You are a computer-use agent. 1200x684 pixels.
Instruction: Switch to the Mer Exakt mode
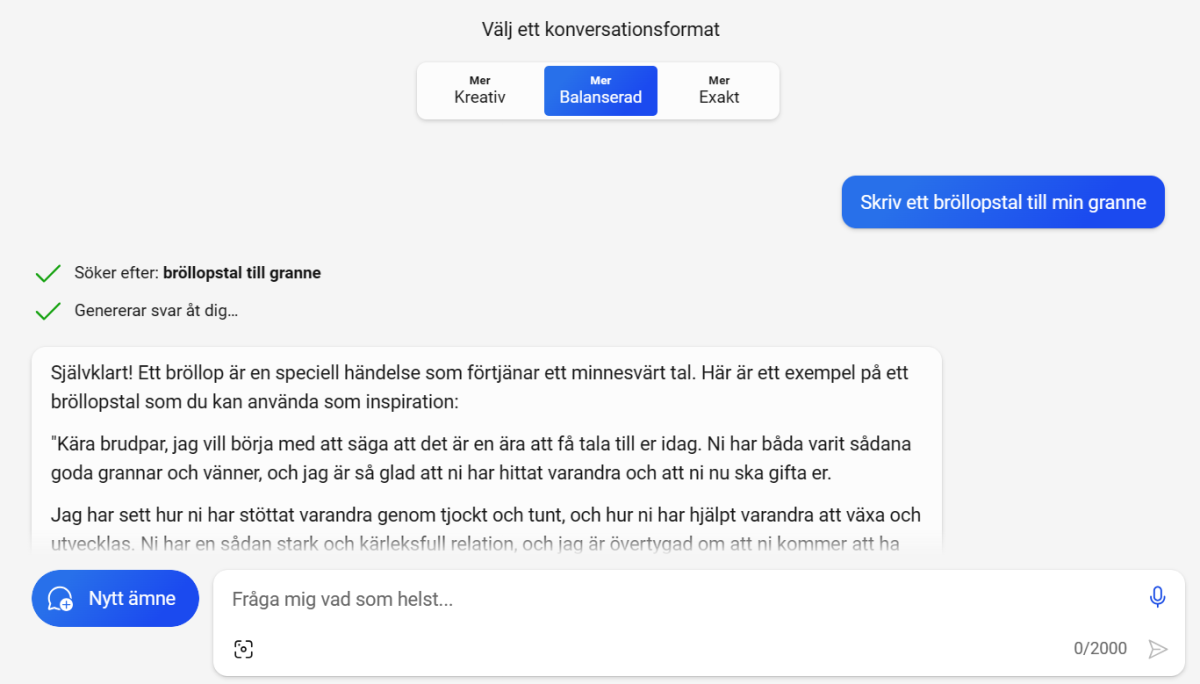click(719, 90)
